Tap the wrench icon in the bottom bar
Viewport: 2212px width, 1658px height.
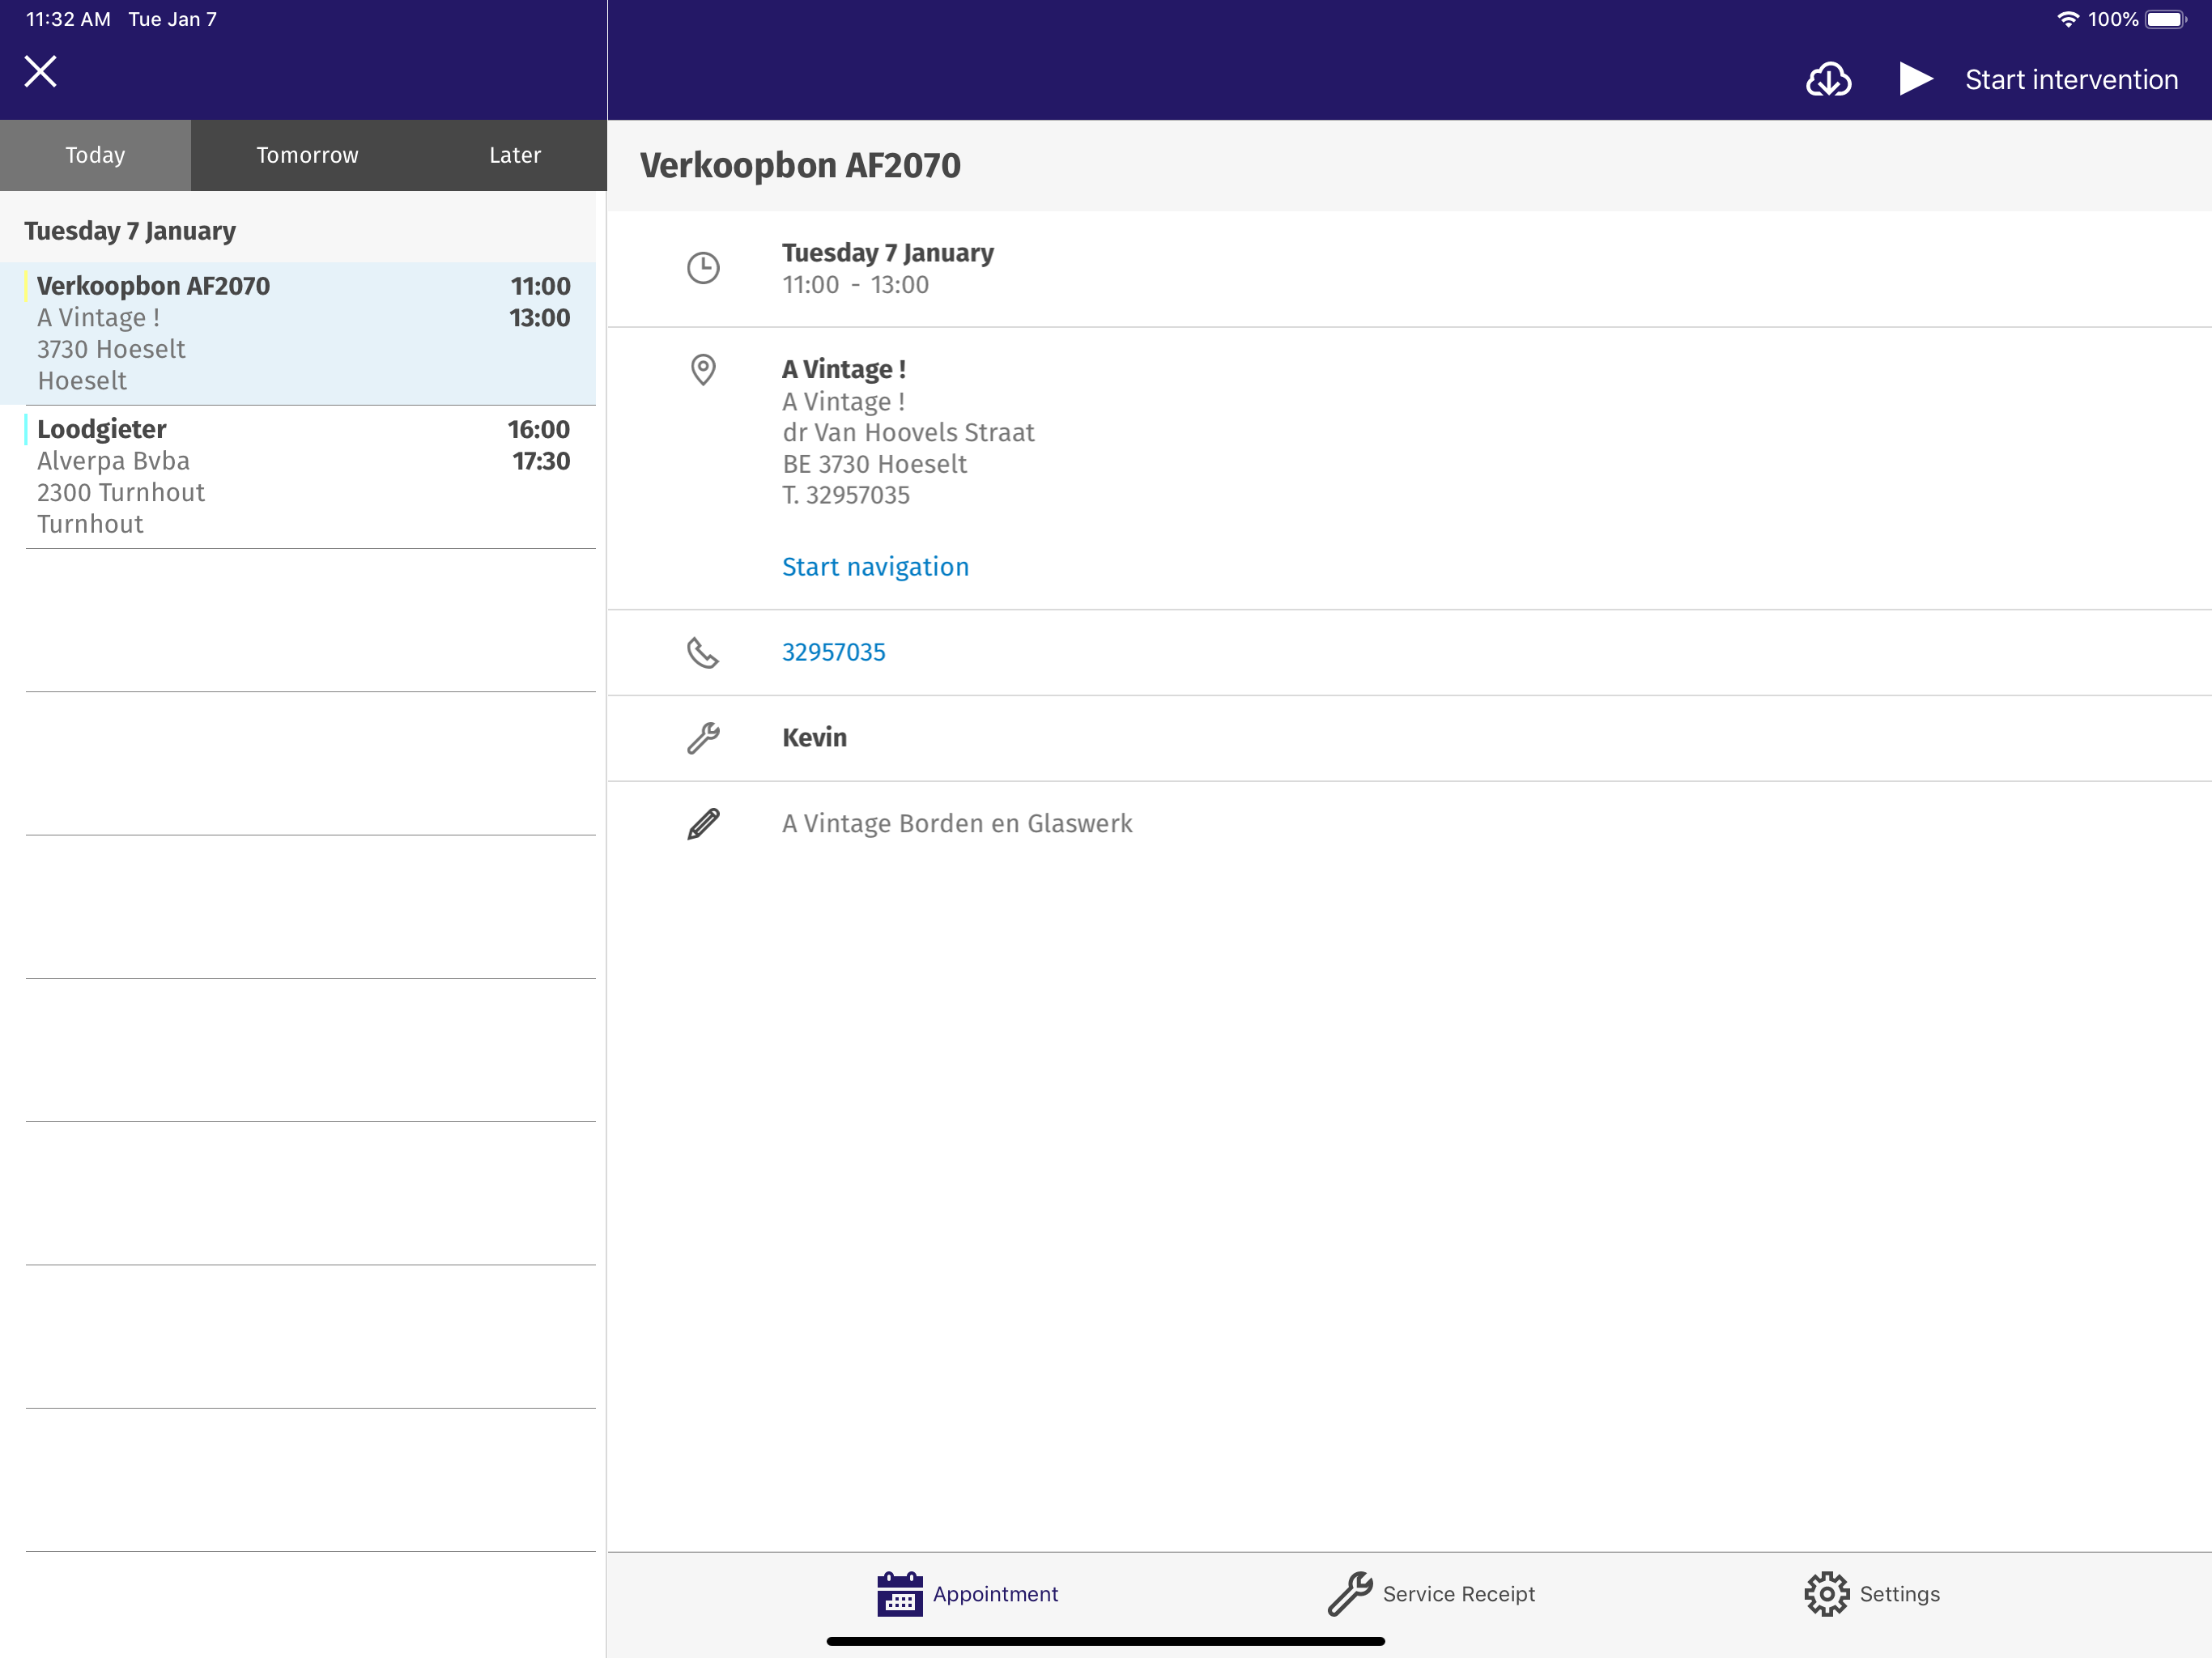pyautogui.click(x=1349, y=1594)
